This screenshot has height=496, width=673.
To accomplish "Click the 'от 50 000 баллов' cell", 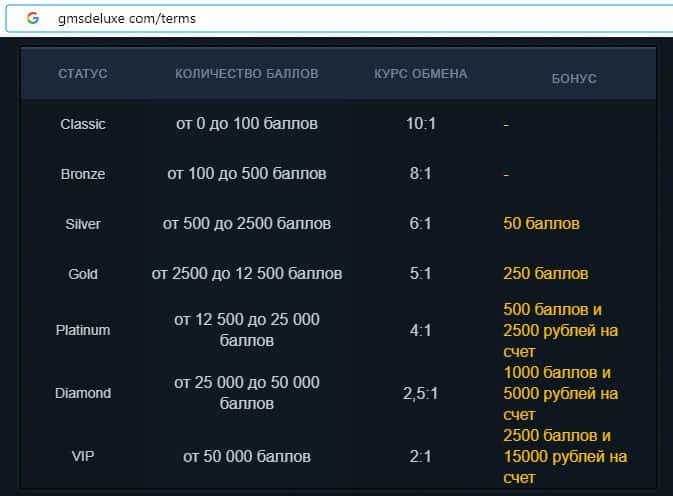I will [246, 456].
